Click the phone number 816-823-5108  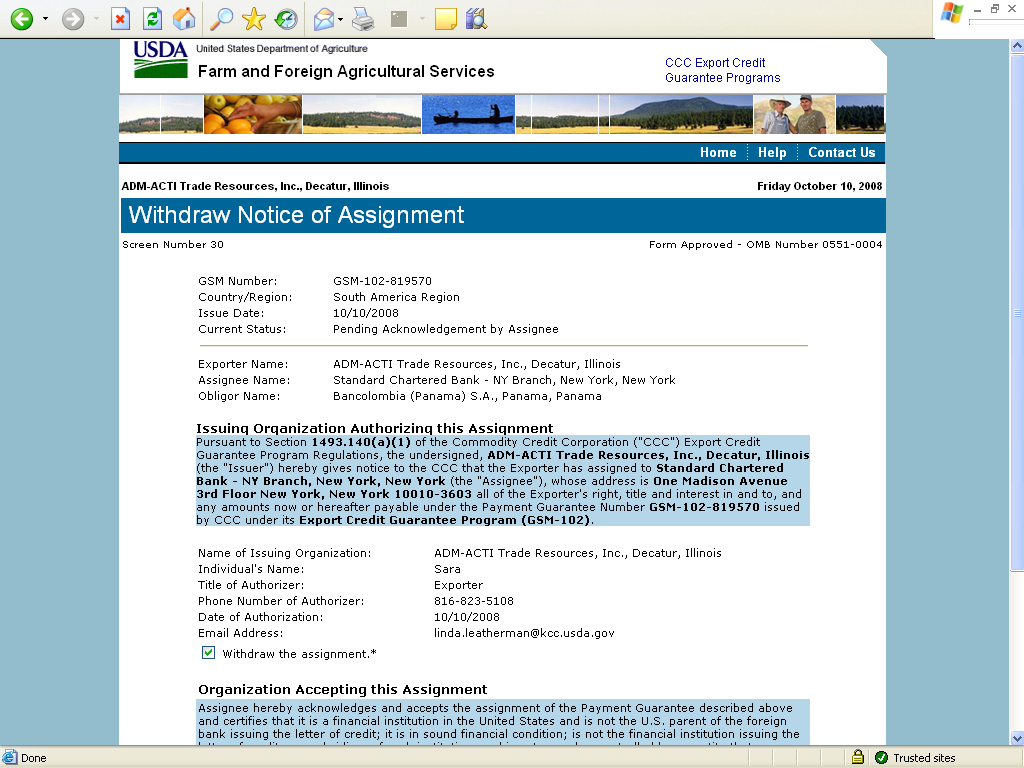coord(473,601)
